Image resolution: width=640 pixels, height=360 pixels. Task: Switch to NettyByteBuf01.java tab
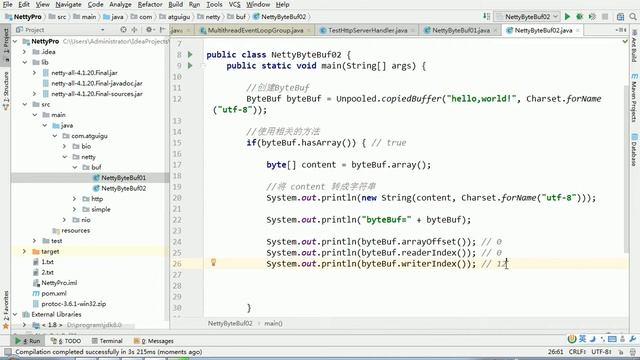[x=461, y=30]
